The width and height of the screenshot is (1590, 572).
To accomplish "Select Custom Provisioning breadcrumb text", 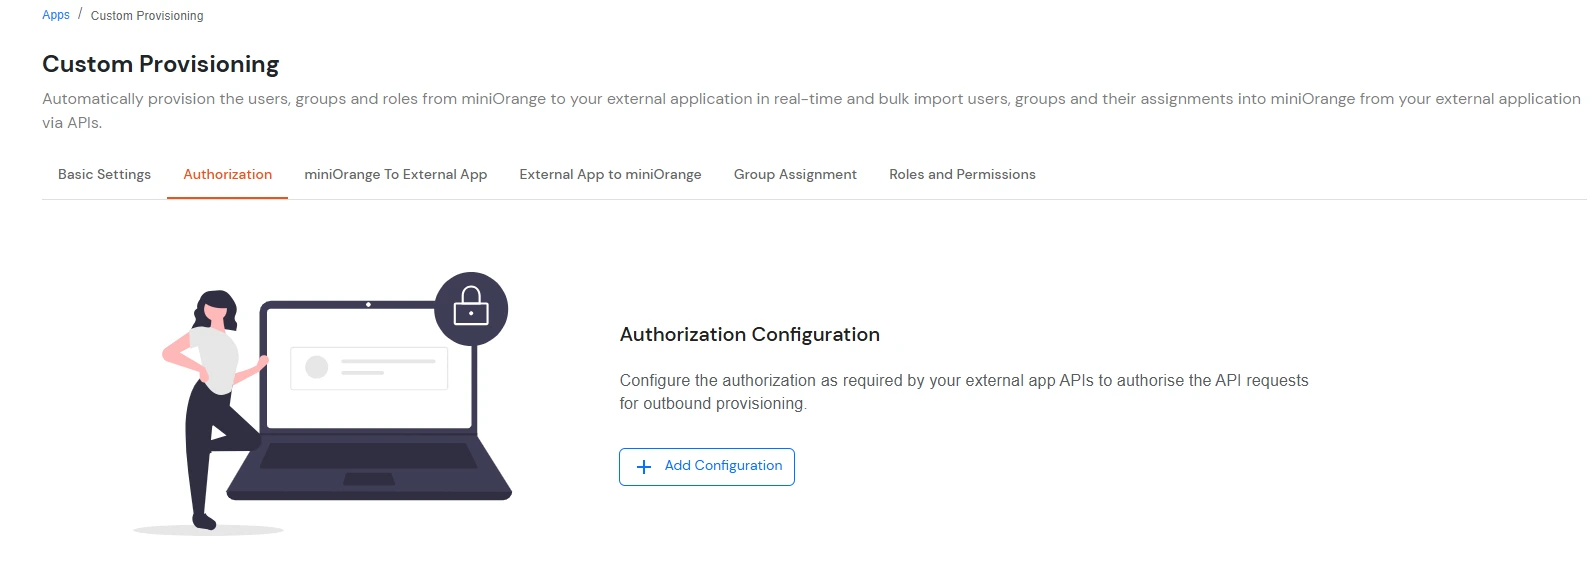I will 147,16.
